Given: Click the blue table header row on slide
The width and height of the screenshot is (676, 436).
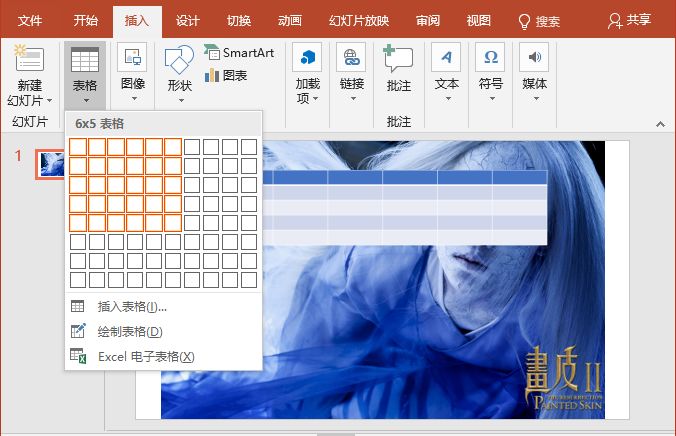Looking at the screenshot, I should [405, 177].
